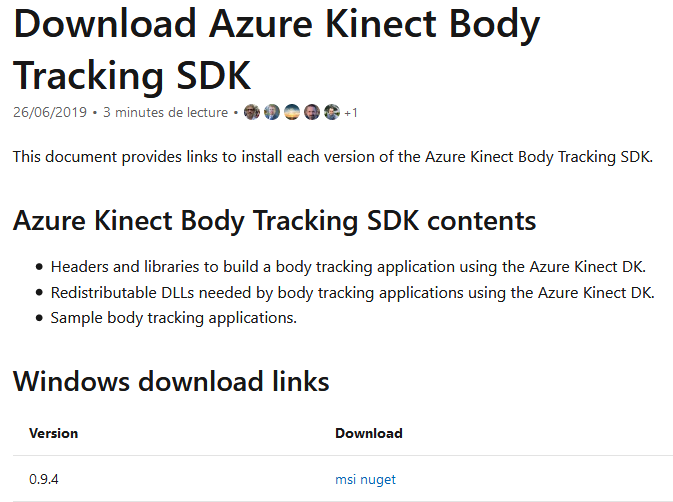Click the 26/06/2019 publication date
This screenshot has width=673, height=502.
(49, 113)
